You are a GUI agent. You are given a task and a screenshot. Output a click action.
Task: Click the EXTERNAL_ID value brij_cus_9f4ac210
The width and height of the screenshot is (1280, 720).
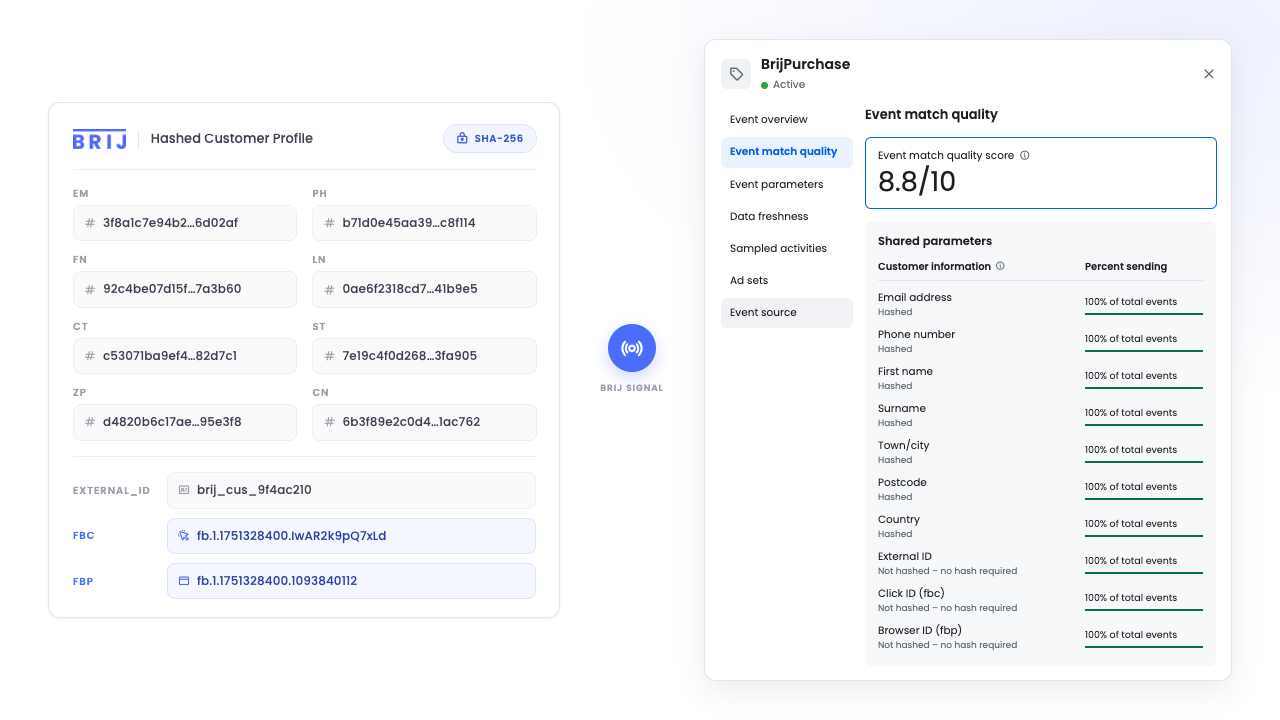point(351,490)
